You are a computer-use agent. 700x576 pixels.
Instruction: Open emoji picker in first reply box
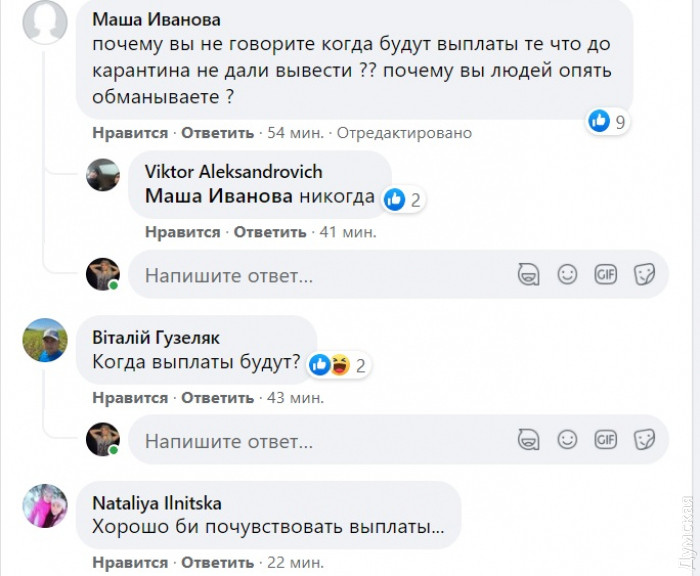(567, 274)
